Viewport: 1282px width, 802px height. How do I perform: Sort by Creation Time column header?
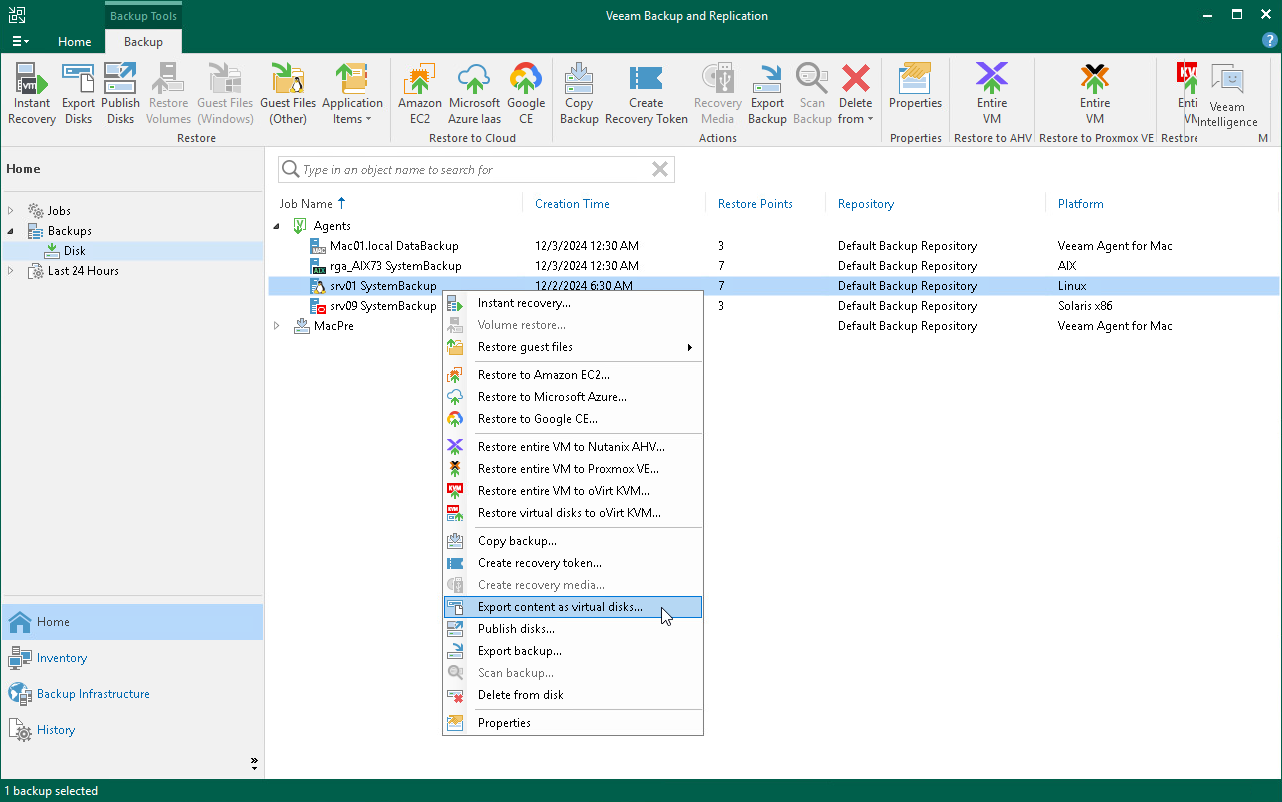(x=572, y=204)
